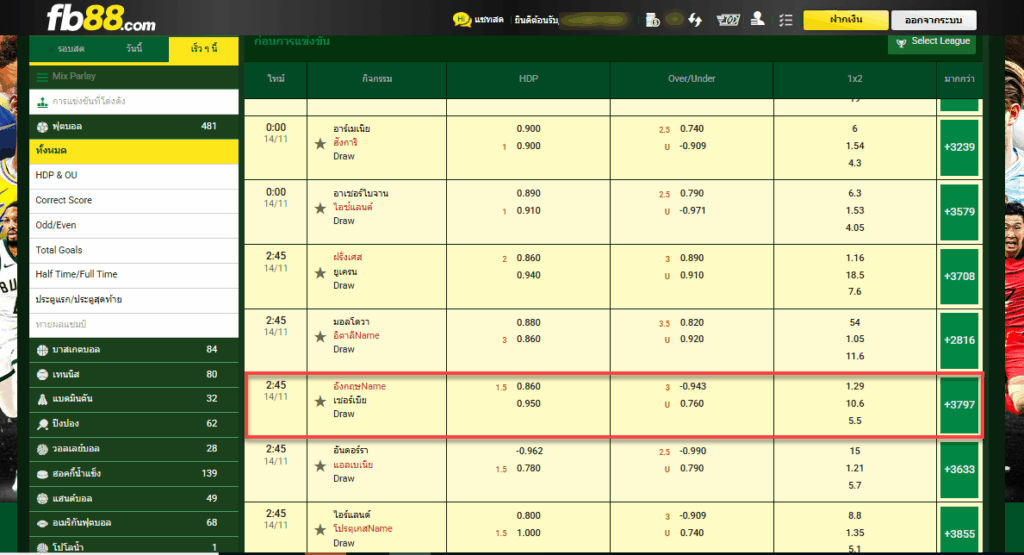
Task: Click over odds -0.943 in the เซอร์เบีย row
Action: [x=692, y=387]
